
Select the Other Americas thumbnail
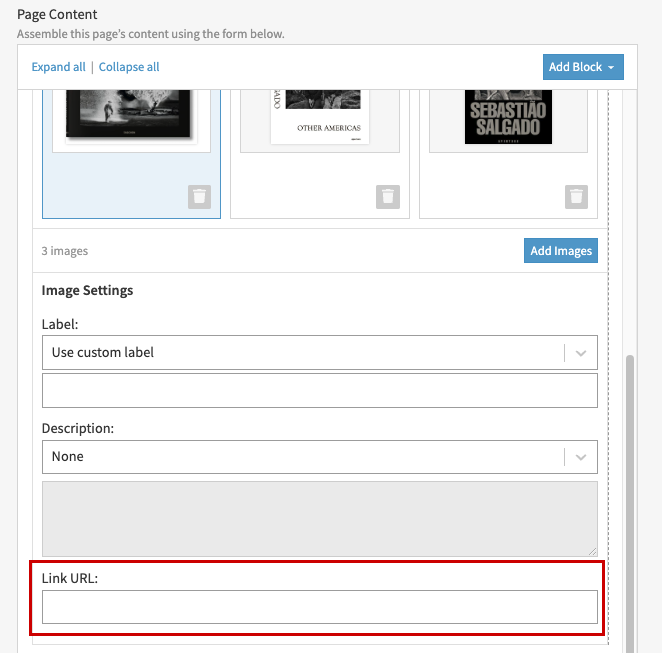point(320,120)
